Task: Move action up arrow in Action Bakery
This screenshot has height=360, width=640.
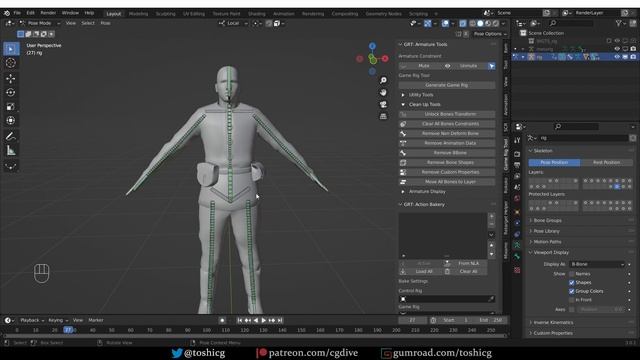Action: click(491, 246)
